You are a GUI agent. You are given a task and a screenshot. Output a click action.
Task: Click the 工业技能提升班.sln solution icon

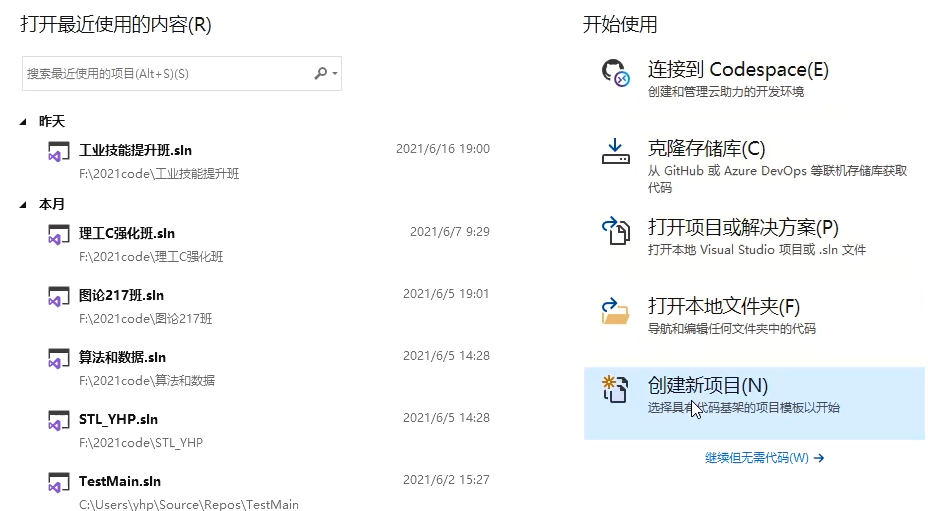click(58, 152)
